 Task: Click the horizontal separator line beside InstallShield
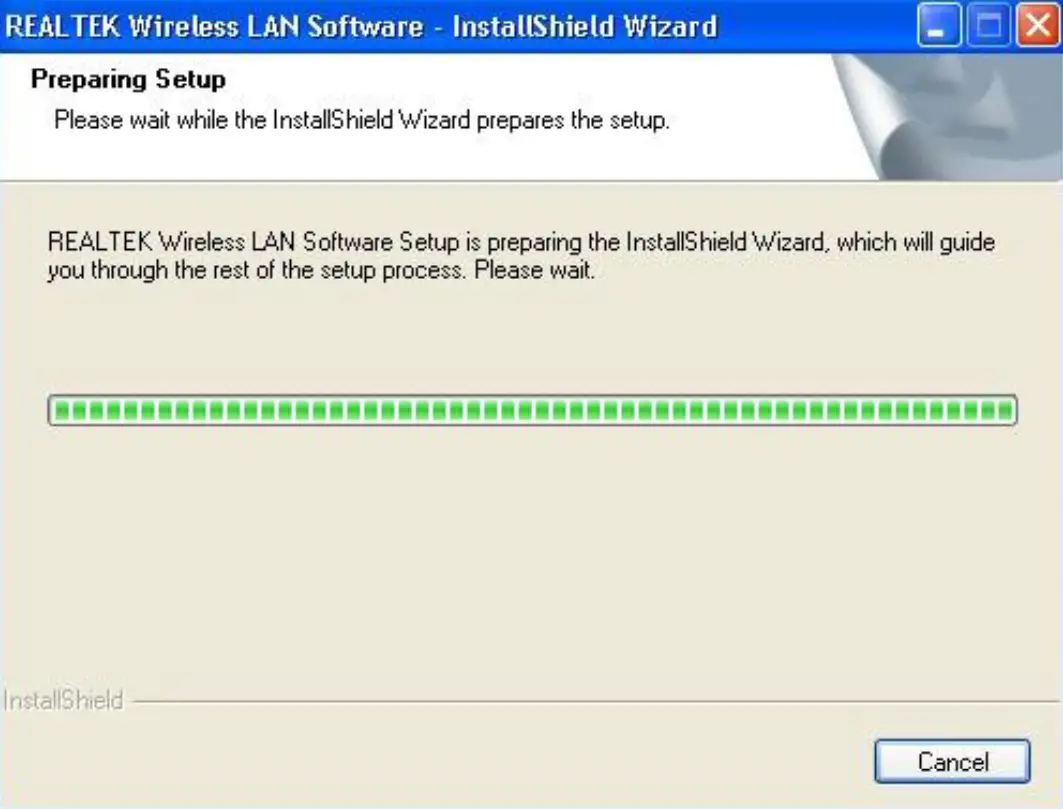[x=597, y=702]
